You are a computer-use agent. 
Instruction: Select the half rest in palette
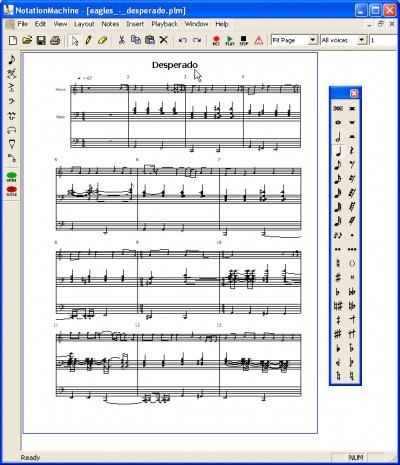352,137
